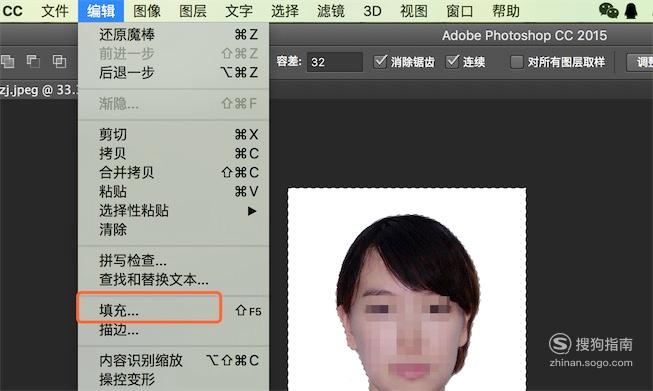
Task: Open the 窗口 menu
Action: (460, 11)
